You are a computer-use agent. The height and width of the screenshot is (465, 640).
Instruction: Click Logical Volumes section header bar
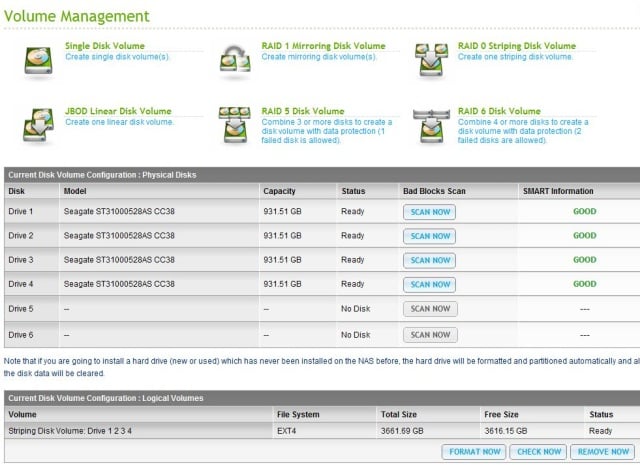point(322,398)
